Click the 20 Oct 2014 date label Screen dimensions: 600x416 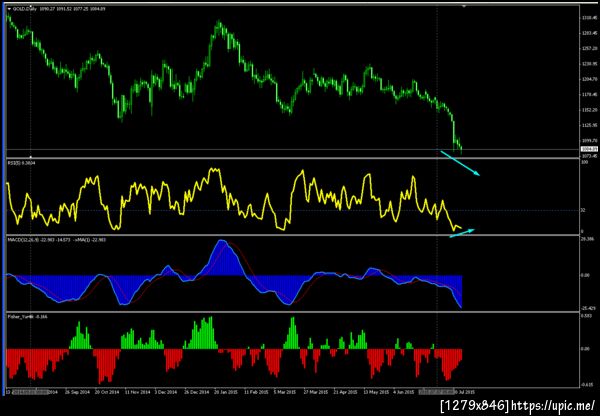[107, 392]
